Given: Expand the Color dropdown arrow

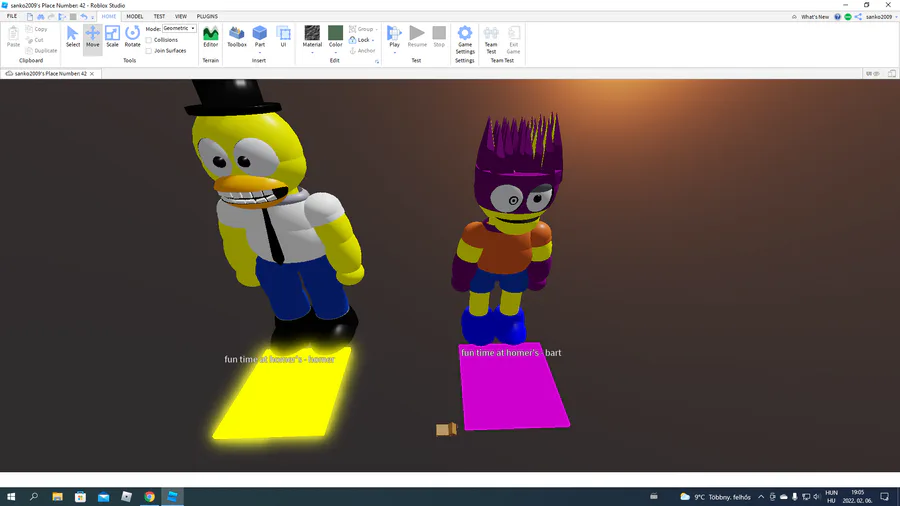Looking at the screenshot, I should point(336,53).
